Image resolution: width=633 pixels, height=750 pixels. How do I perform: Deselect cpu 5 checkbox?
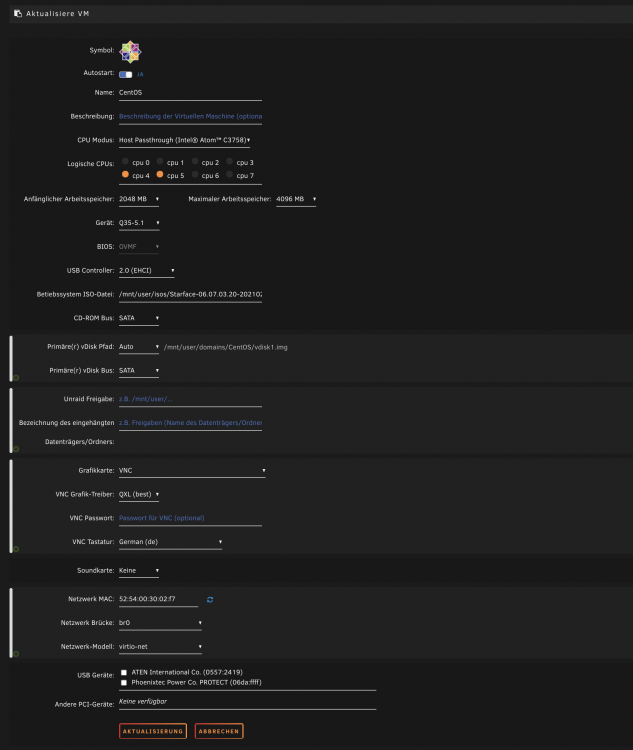pyautogui.click(x=160, y=174)
